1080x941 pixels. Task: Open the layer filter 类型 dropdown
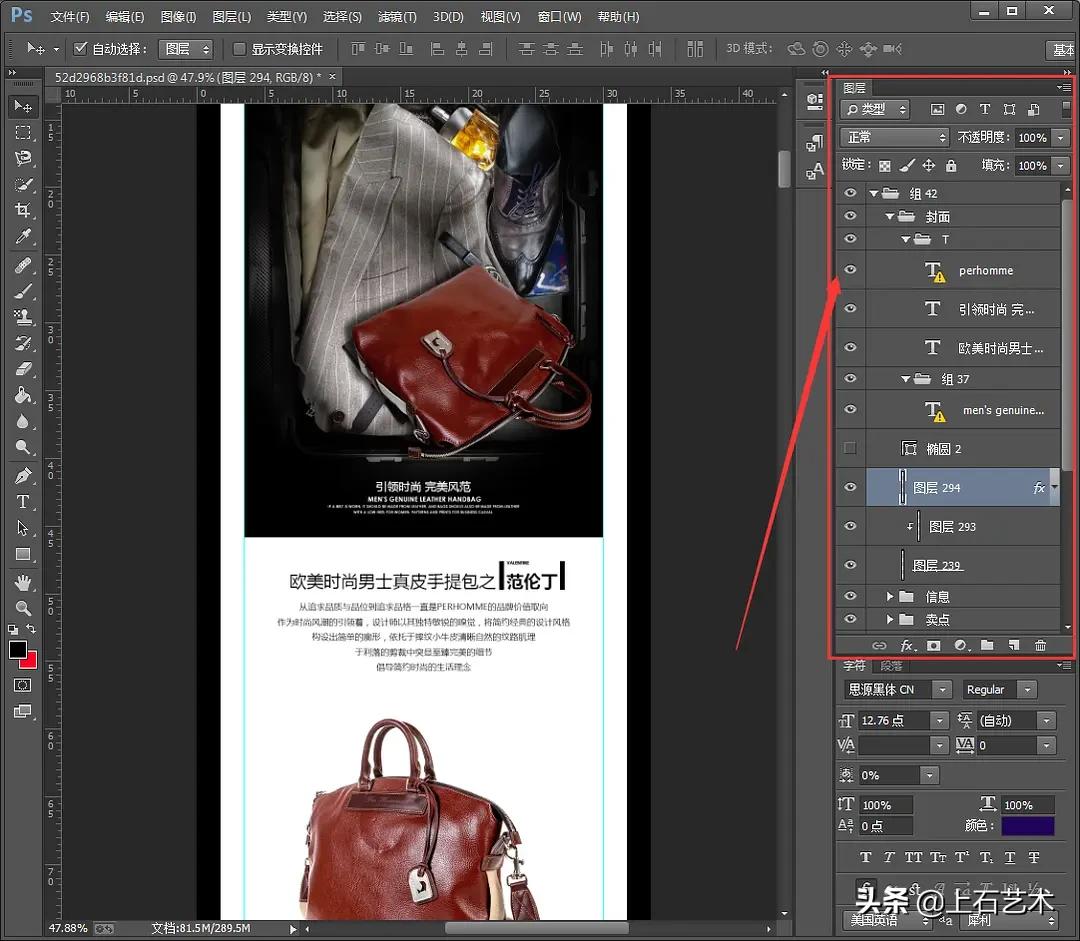[875, 109]
